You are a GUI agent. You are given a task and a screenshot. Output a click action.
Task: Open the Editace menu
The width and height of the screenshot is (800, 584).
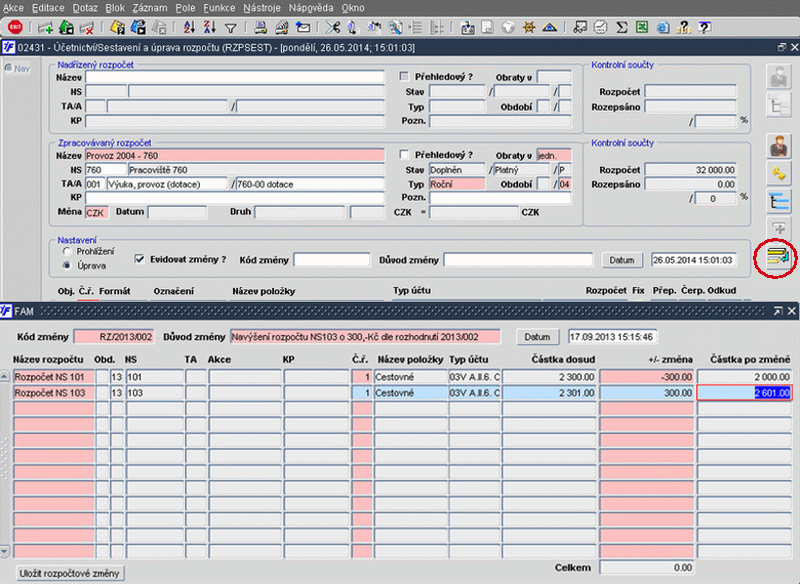(x=48, y=8)
